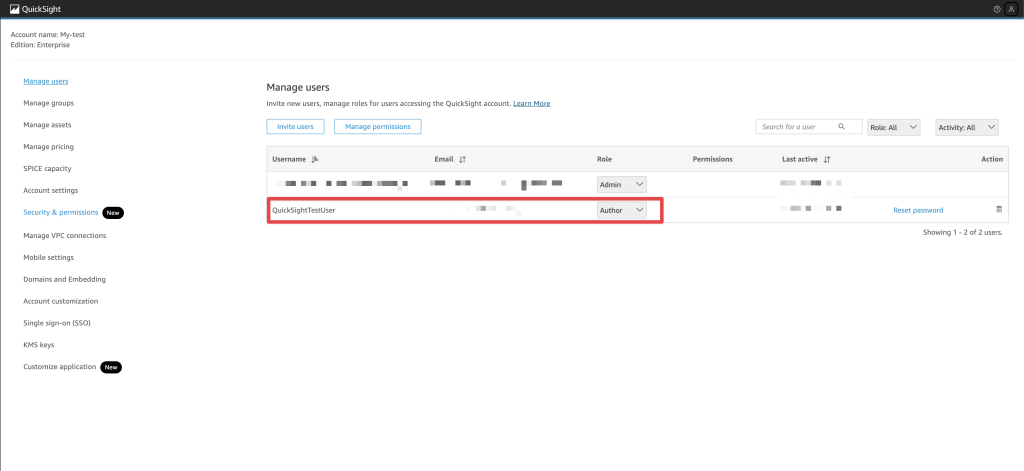Open the Admin role dropdown
The width and height of the screenshot is (1024, 471).
(x=622, y=185)
